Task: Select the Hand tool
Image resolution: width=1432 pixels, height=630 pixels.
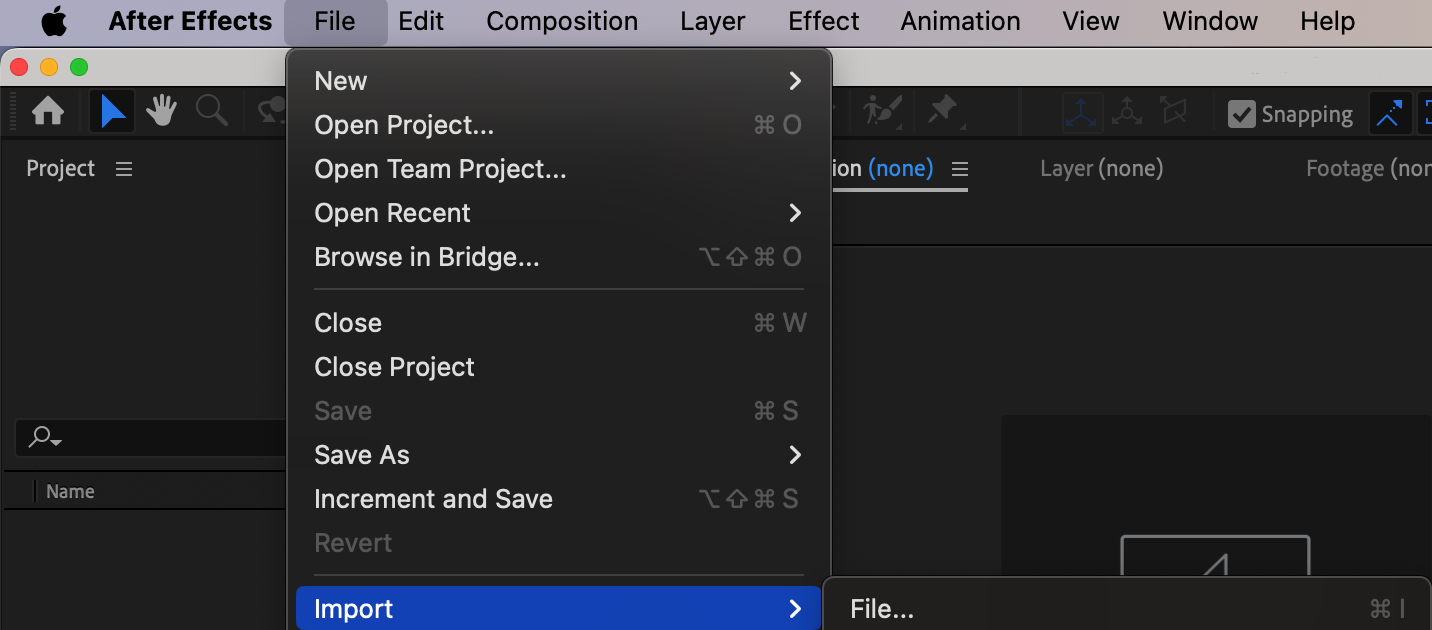Action: coord(161,112)
